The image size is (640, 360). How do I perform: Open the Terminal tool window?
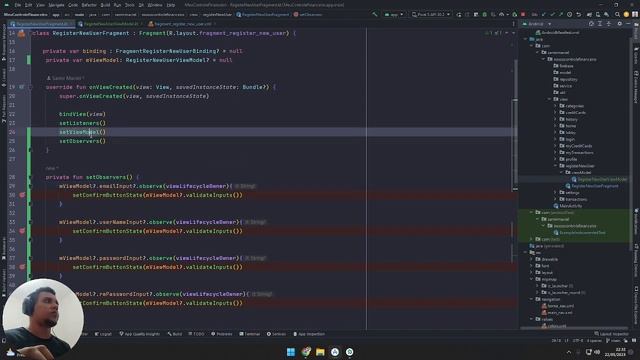tap(250, 334)
